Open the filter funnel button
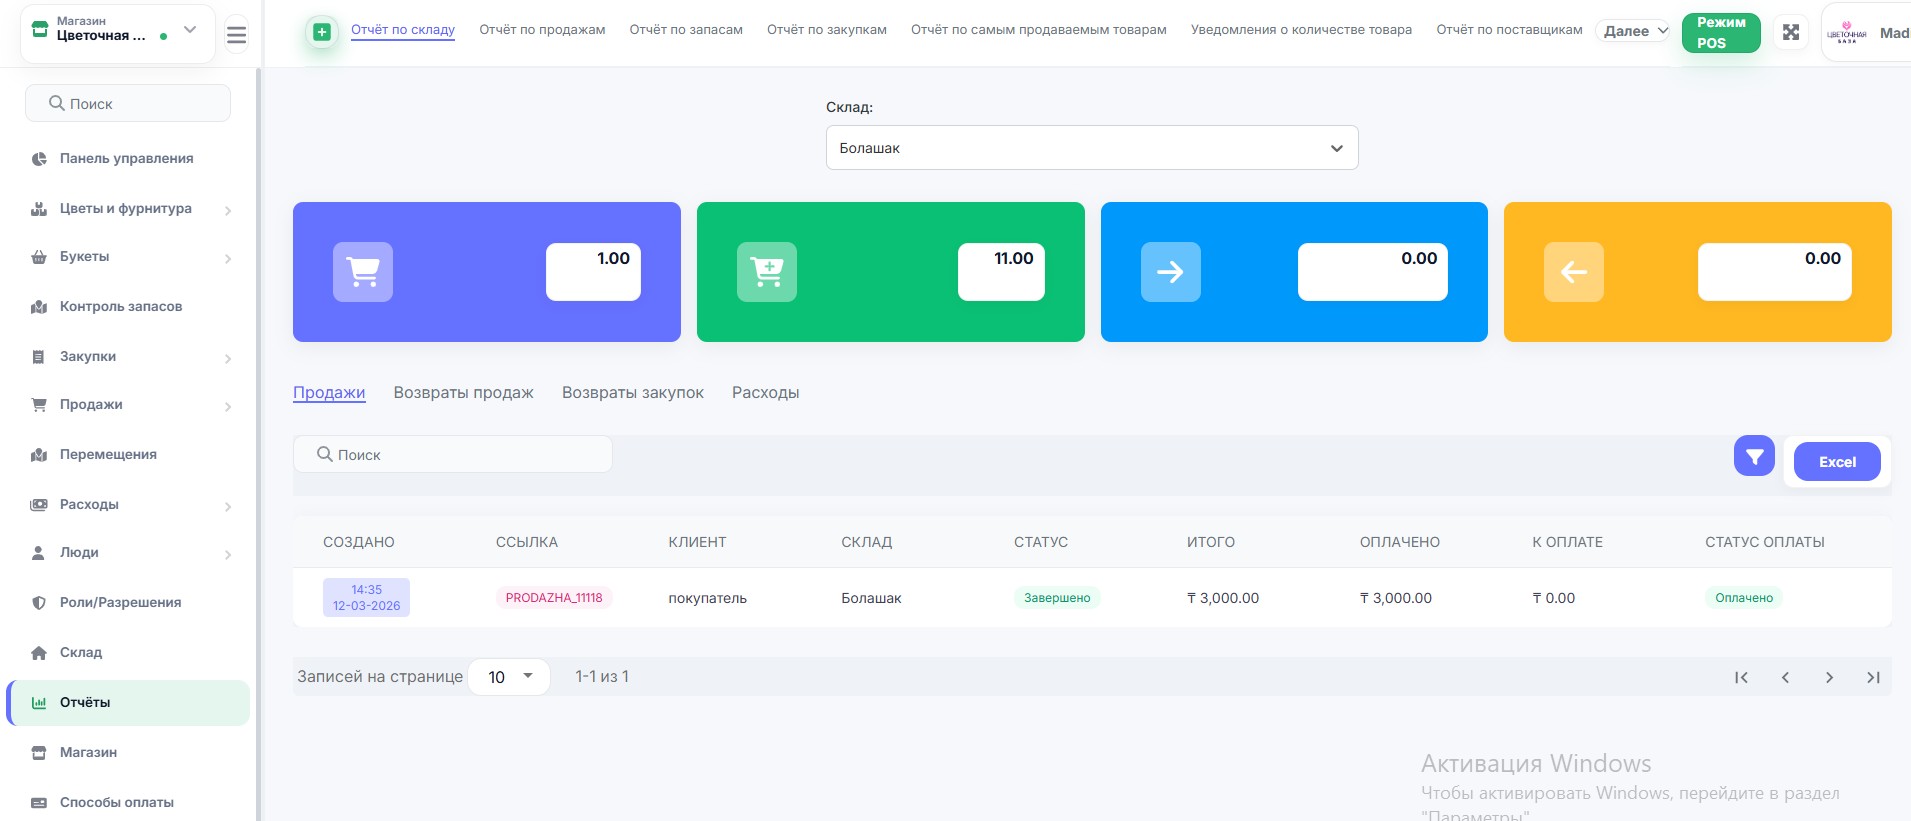This screenshot has width=1911, height=821. 1754,456
